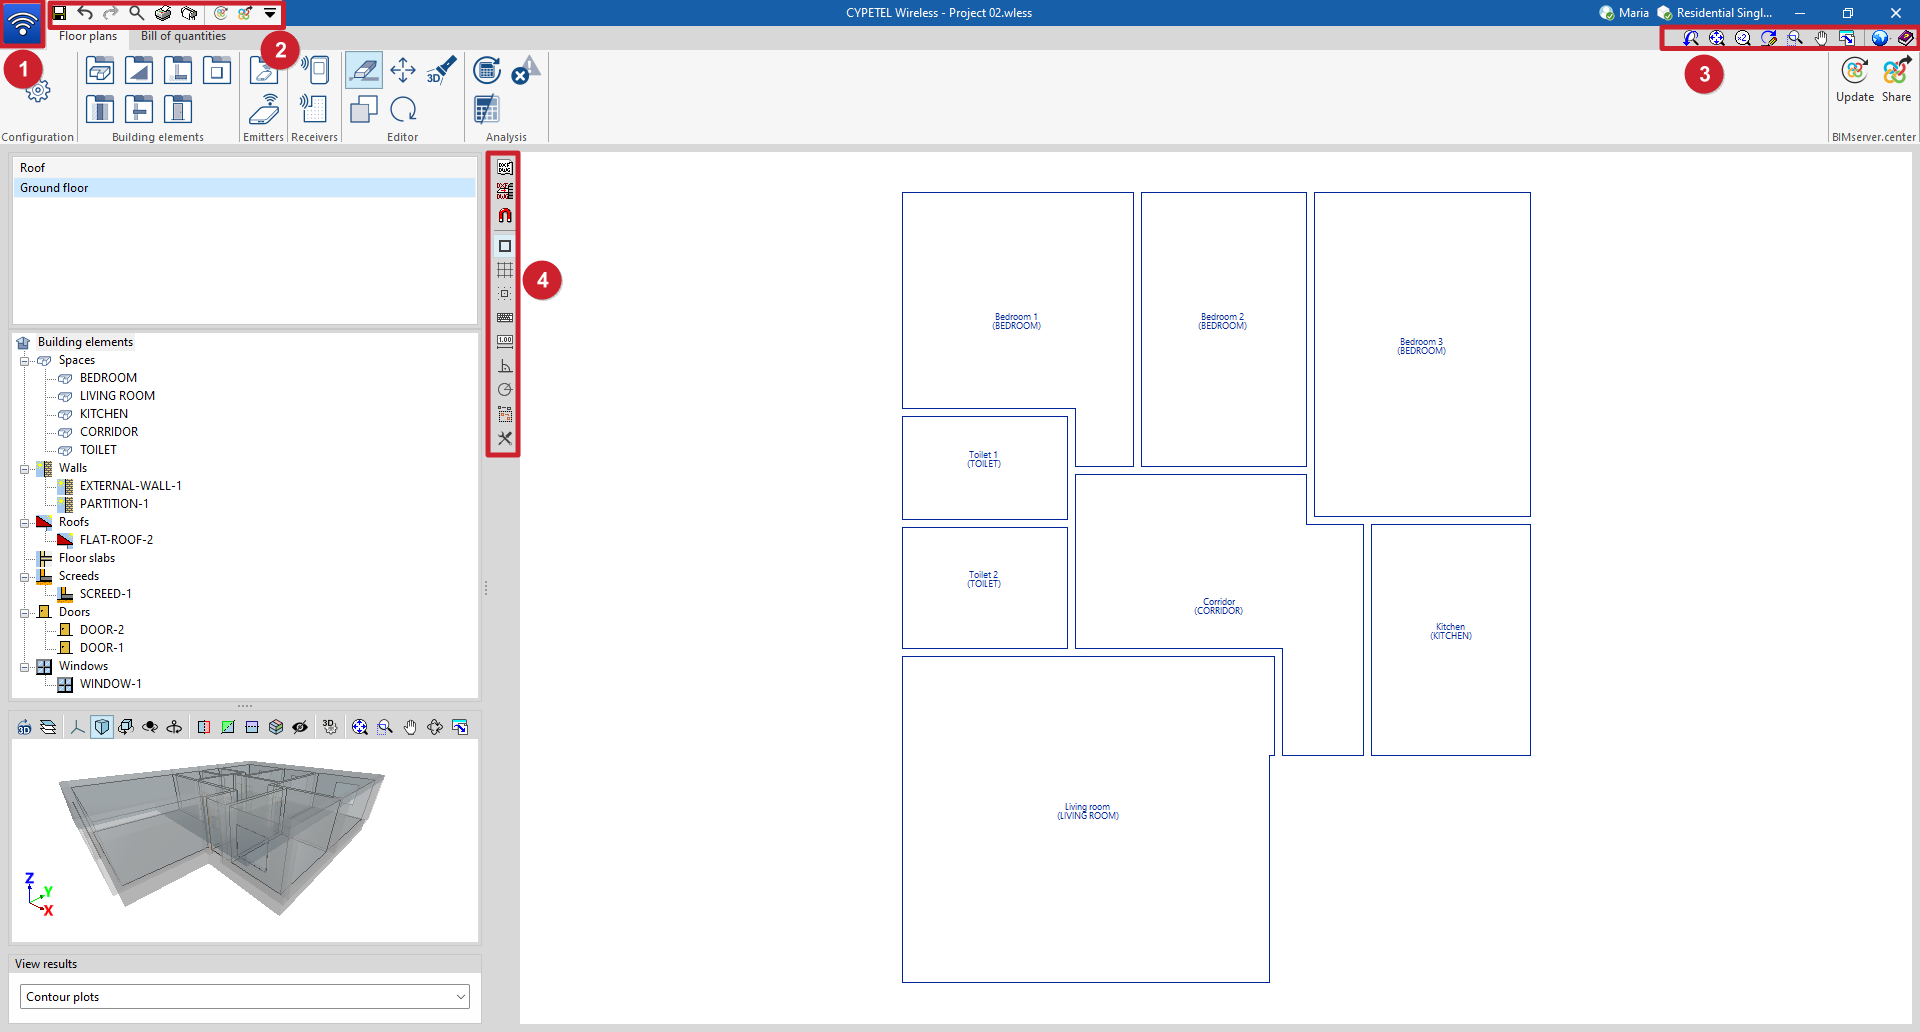Click the receiver grid icon in Receivers
This screenshot has height=1032, width=1920.
314,109
